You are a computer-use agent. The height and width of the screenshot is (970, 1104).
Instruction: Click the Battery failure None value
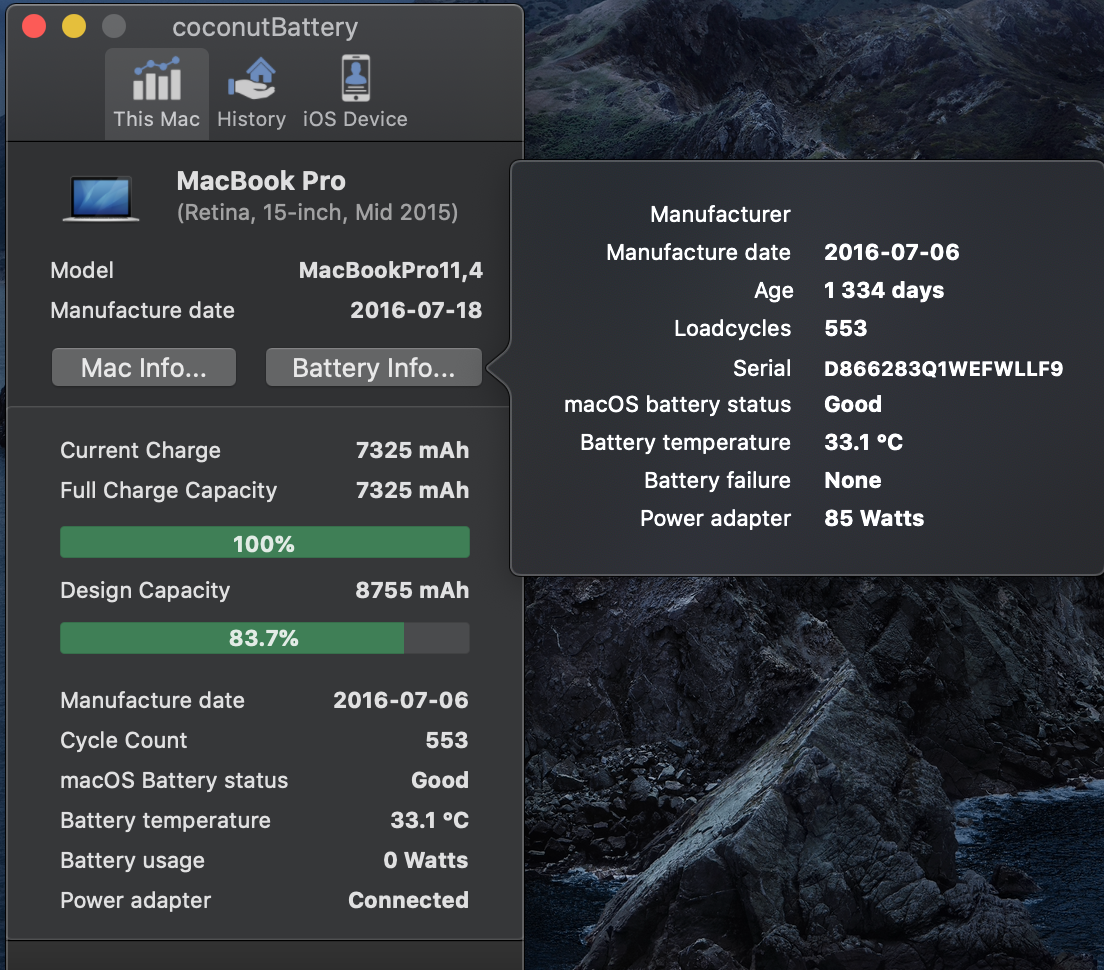(x=853, y=480)
